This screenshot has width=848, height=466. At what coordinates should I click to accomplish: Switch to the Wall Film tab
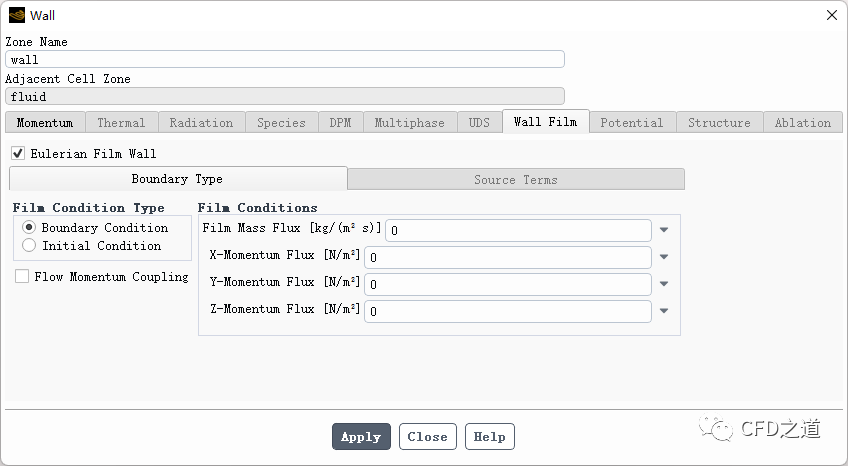[x=545, y=122]
